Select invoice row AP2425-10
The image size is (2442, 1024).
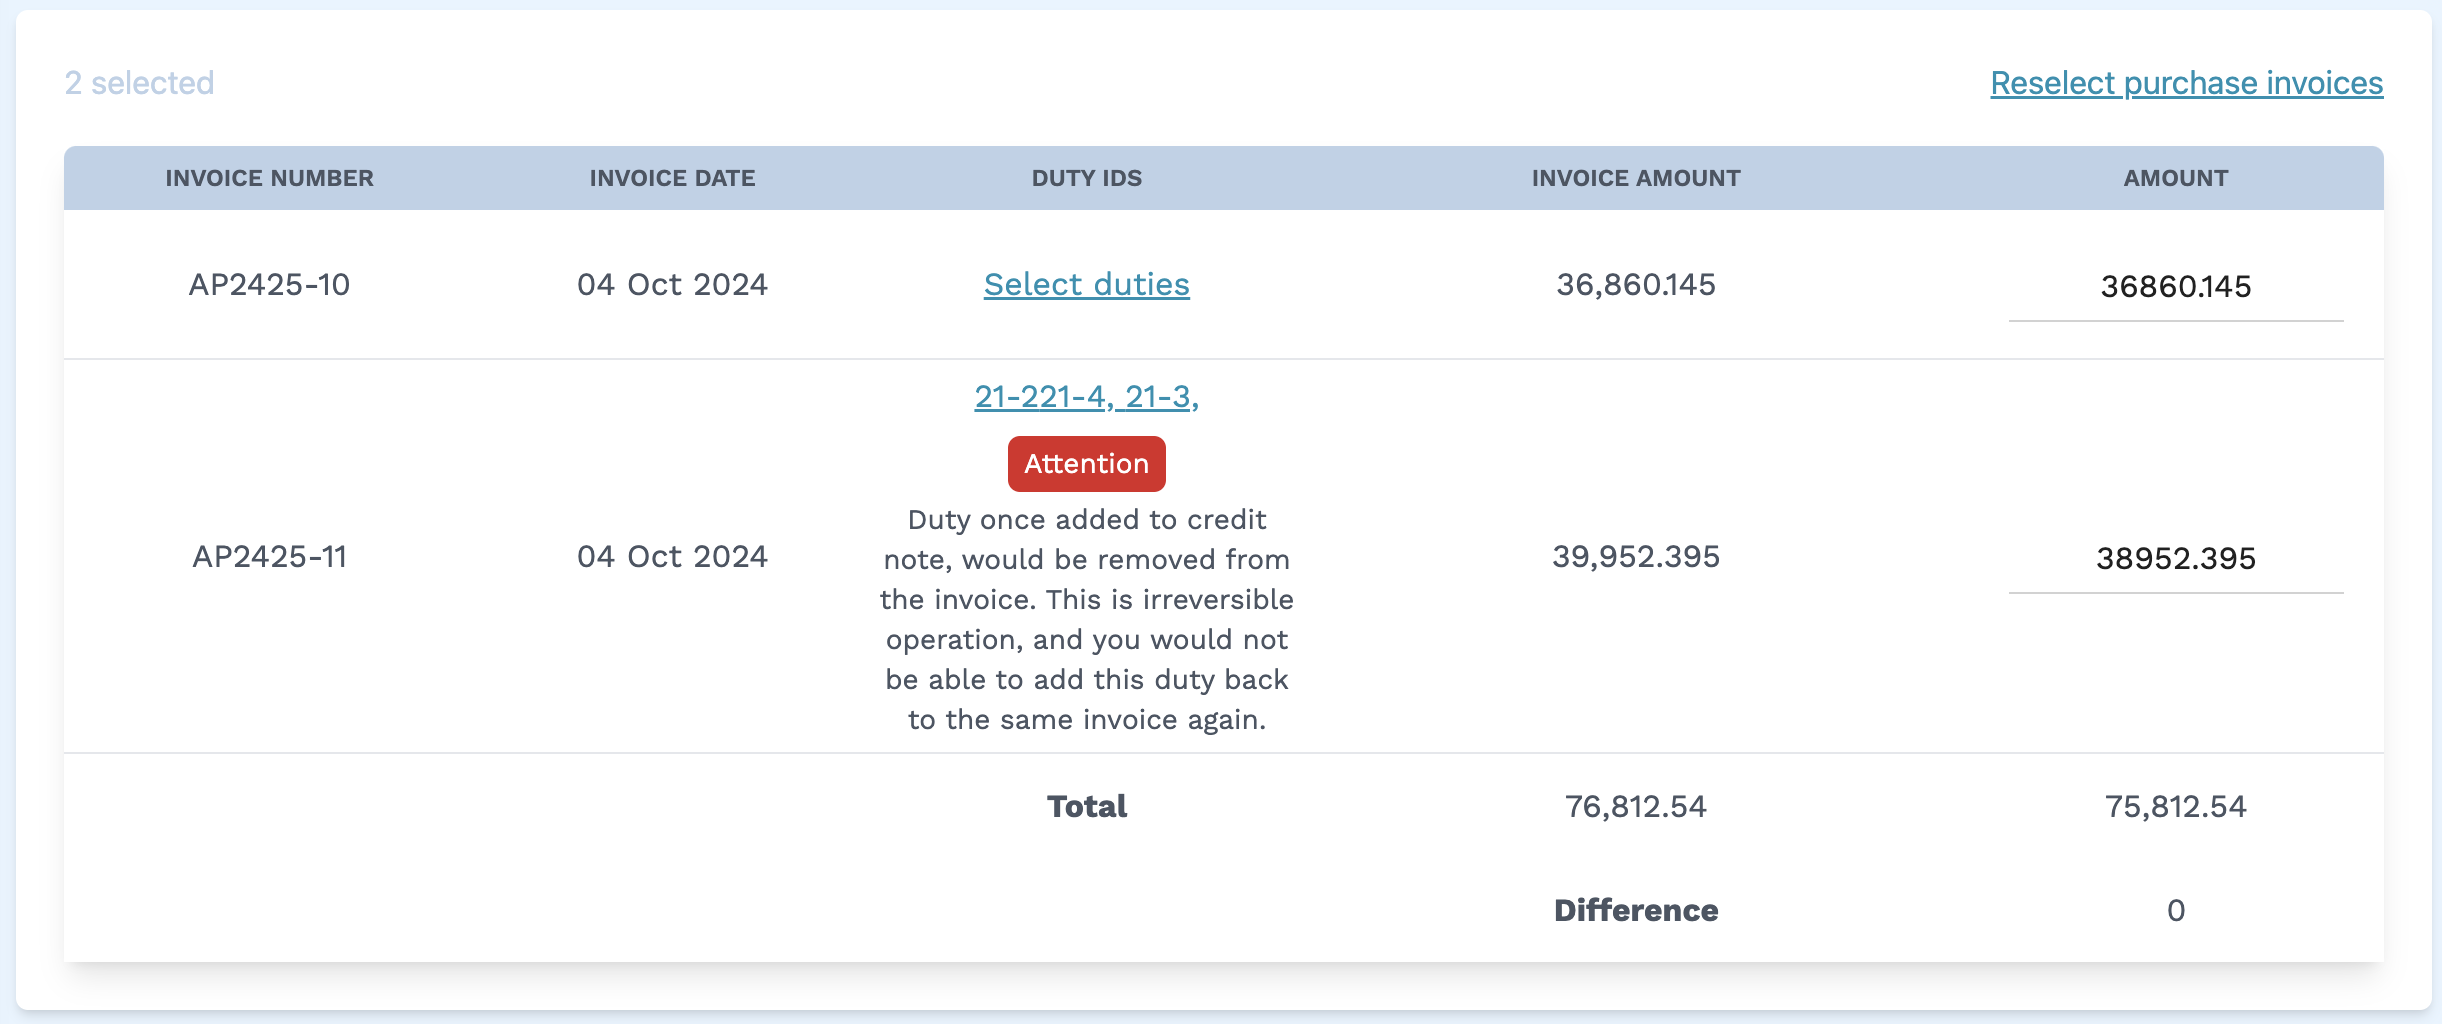click(x=271, y=285)
